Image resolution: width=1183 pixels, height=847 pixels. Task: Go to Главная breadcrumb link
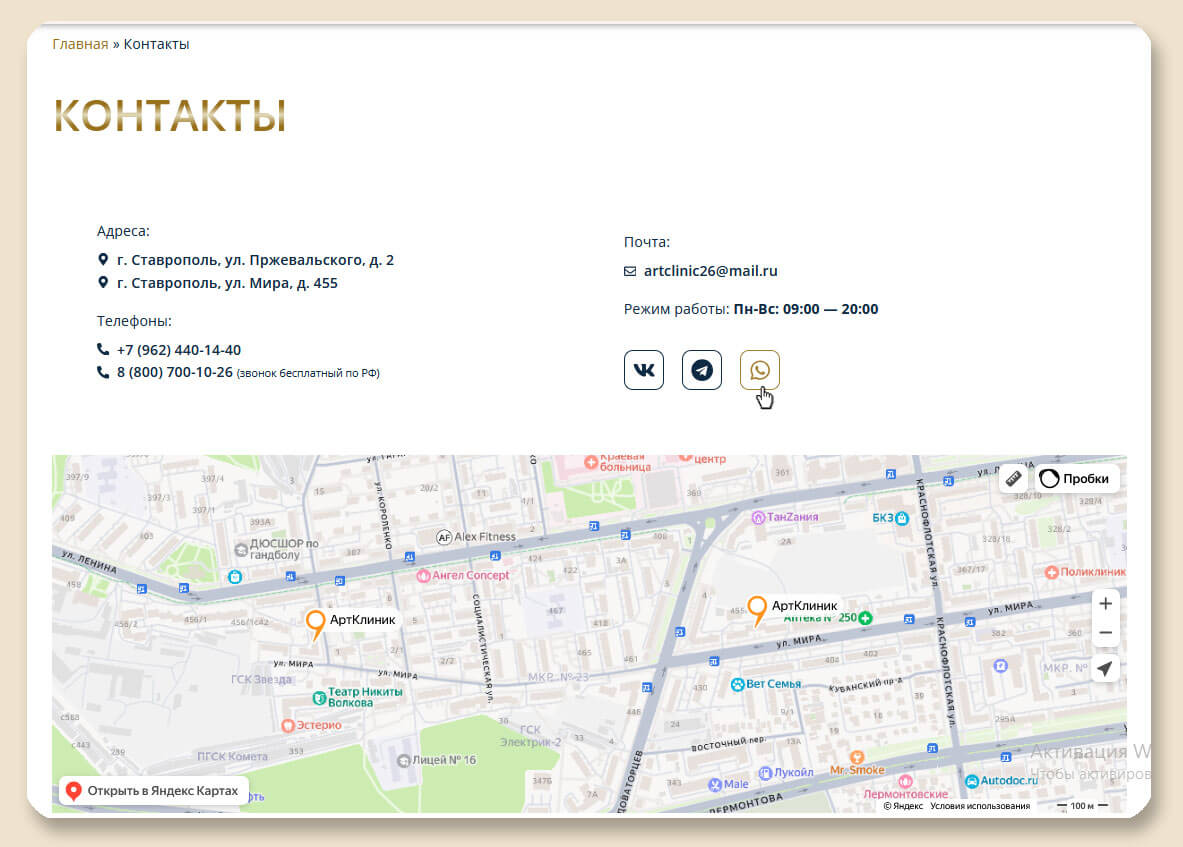(x=80, y=44)
